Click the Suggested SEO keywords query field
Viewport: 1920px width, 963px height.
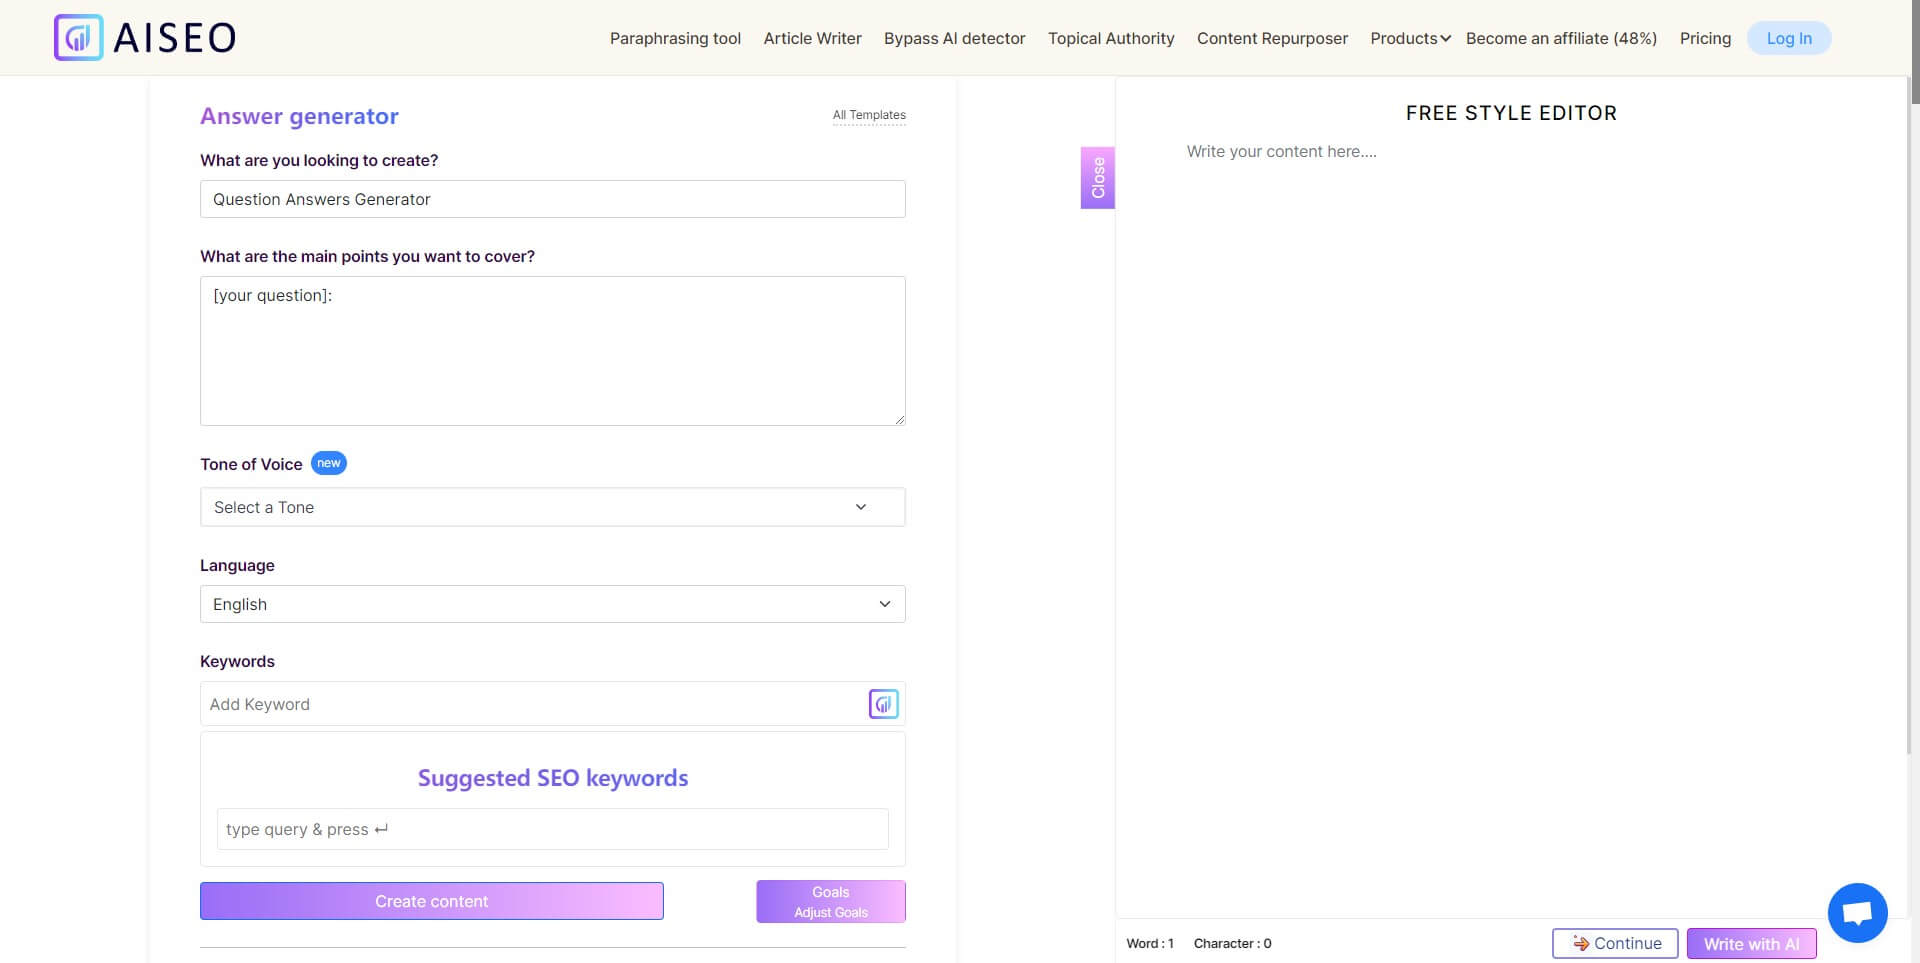[x=552, y=829]
